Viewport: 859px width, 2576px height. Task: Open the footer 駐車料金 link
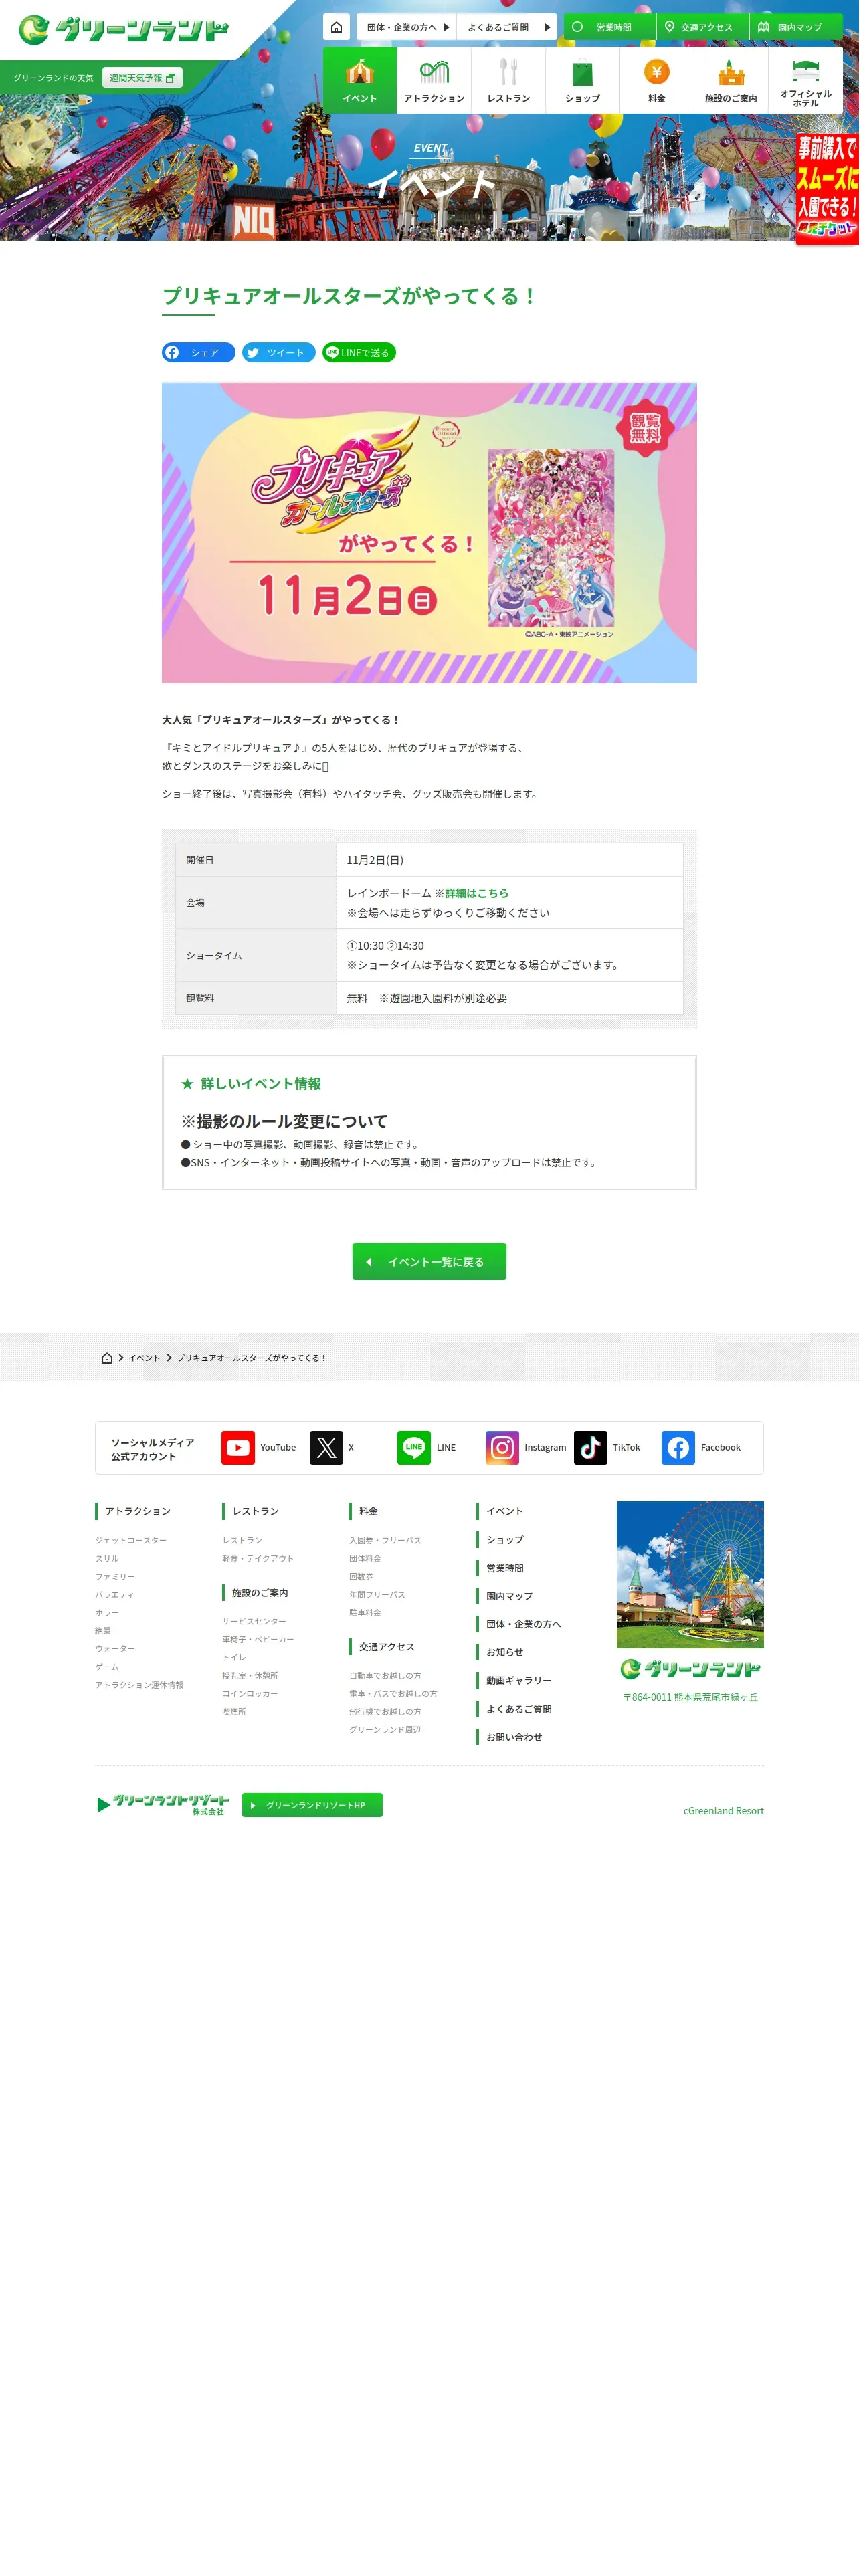[365, 1613]
